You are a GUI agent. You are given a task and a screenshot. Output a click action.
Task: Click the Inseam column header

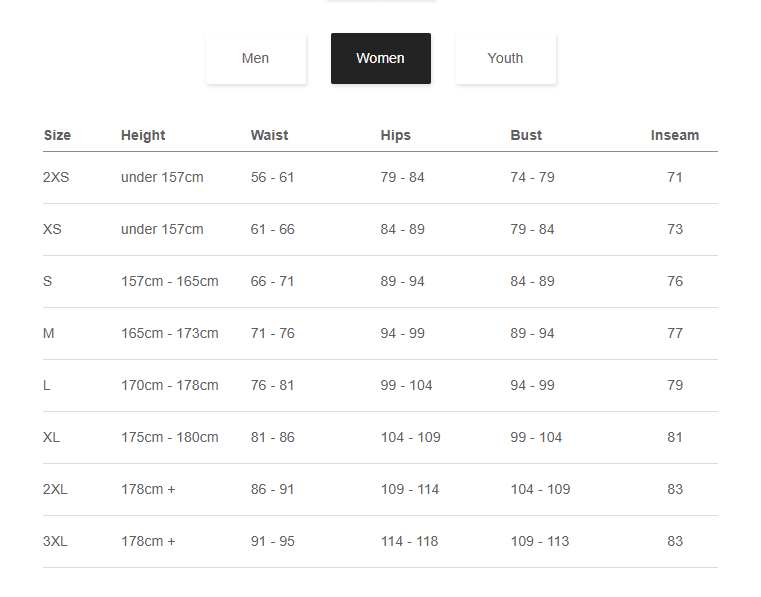point(675,135)
